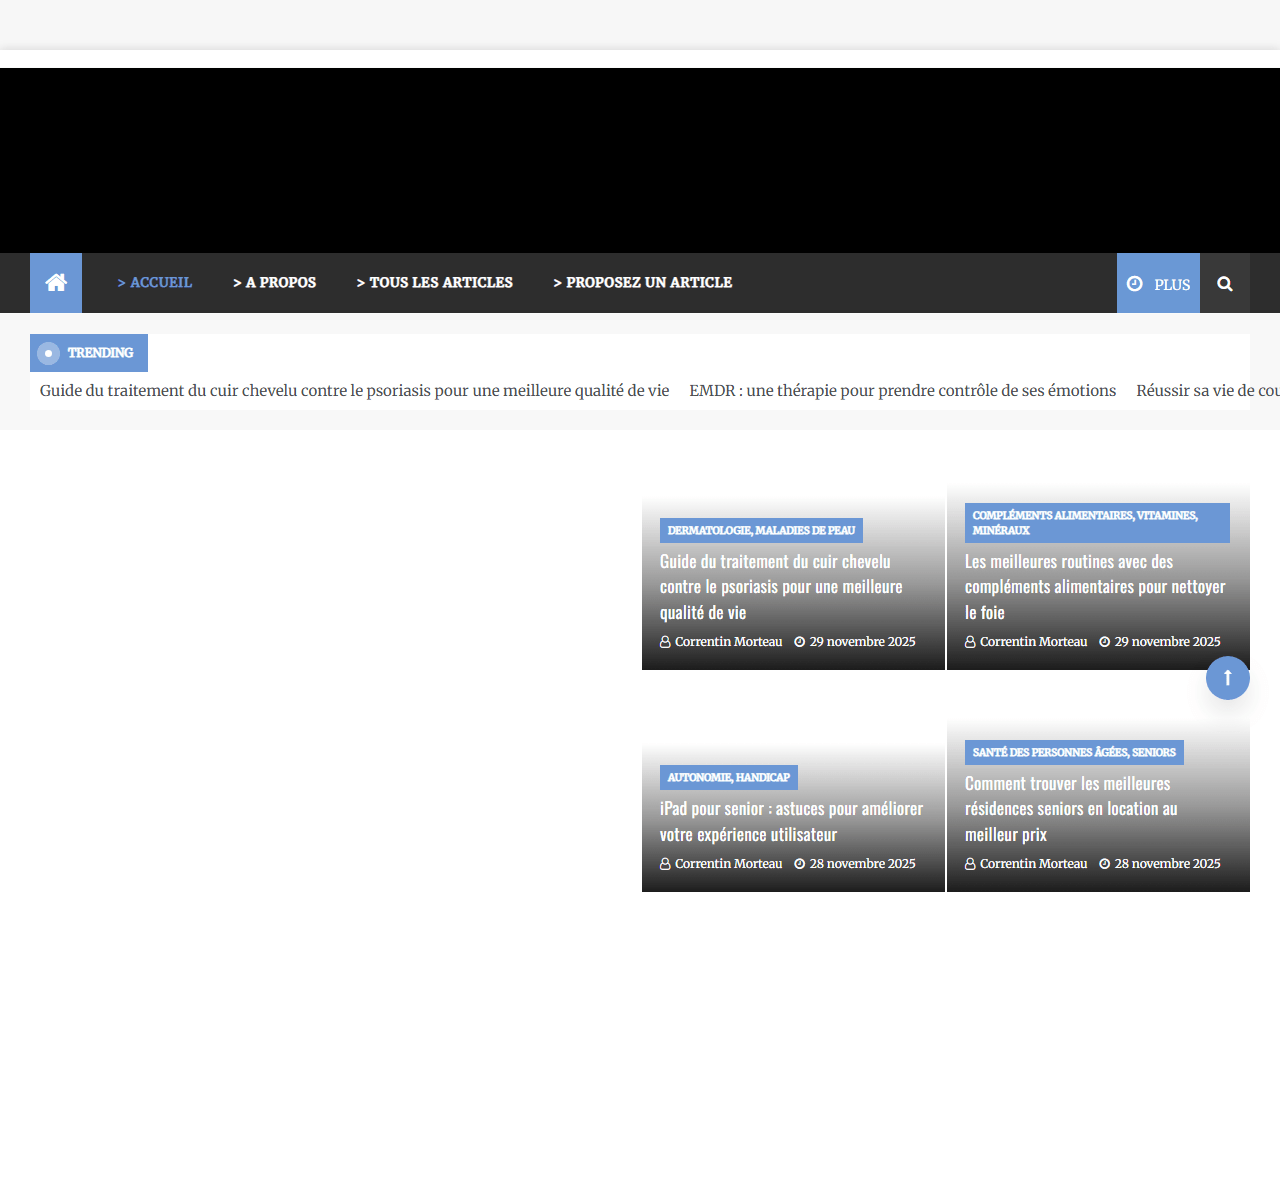Click the Trending circle icon

coord(48,353)
